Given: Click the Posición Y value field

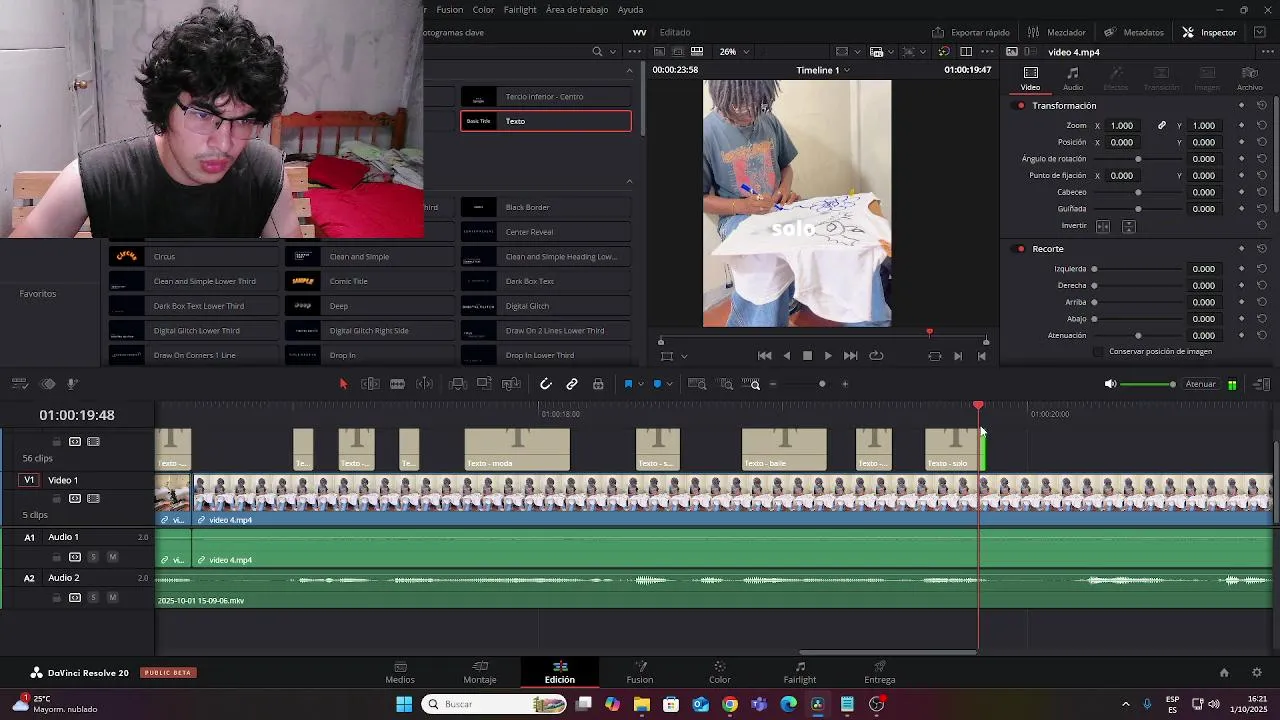Looking at the screenshot, I should point(1205,143).
